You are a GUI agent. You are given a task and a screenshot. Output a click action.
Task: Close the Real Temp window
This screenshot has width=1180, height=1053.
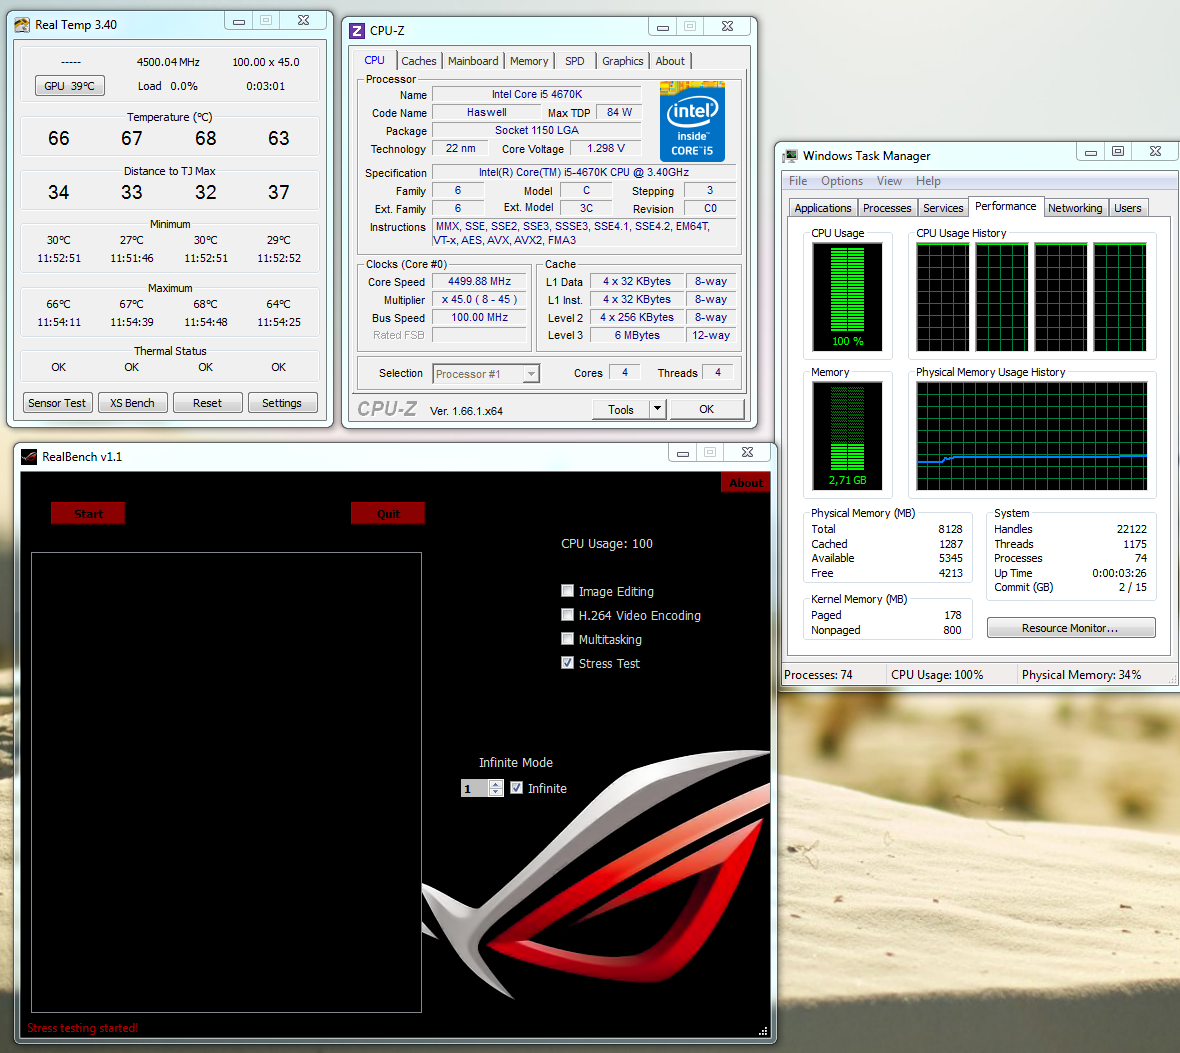pos(303,21)
